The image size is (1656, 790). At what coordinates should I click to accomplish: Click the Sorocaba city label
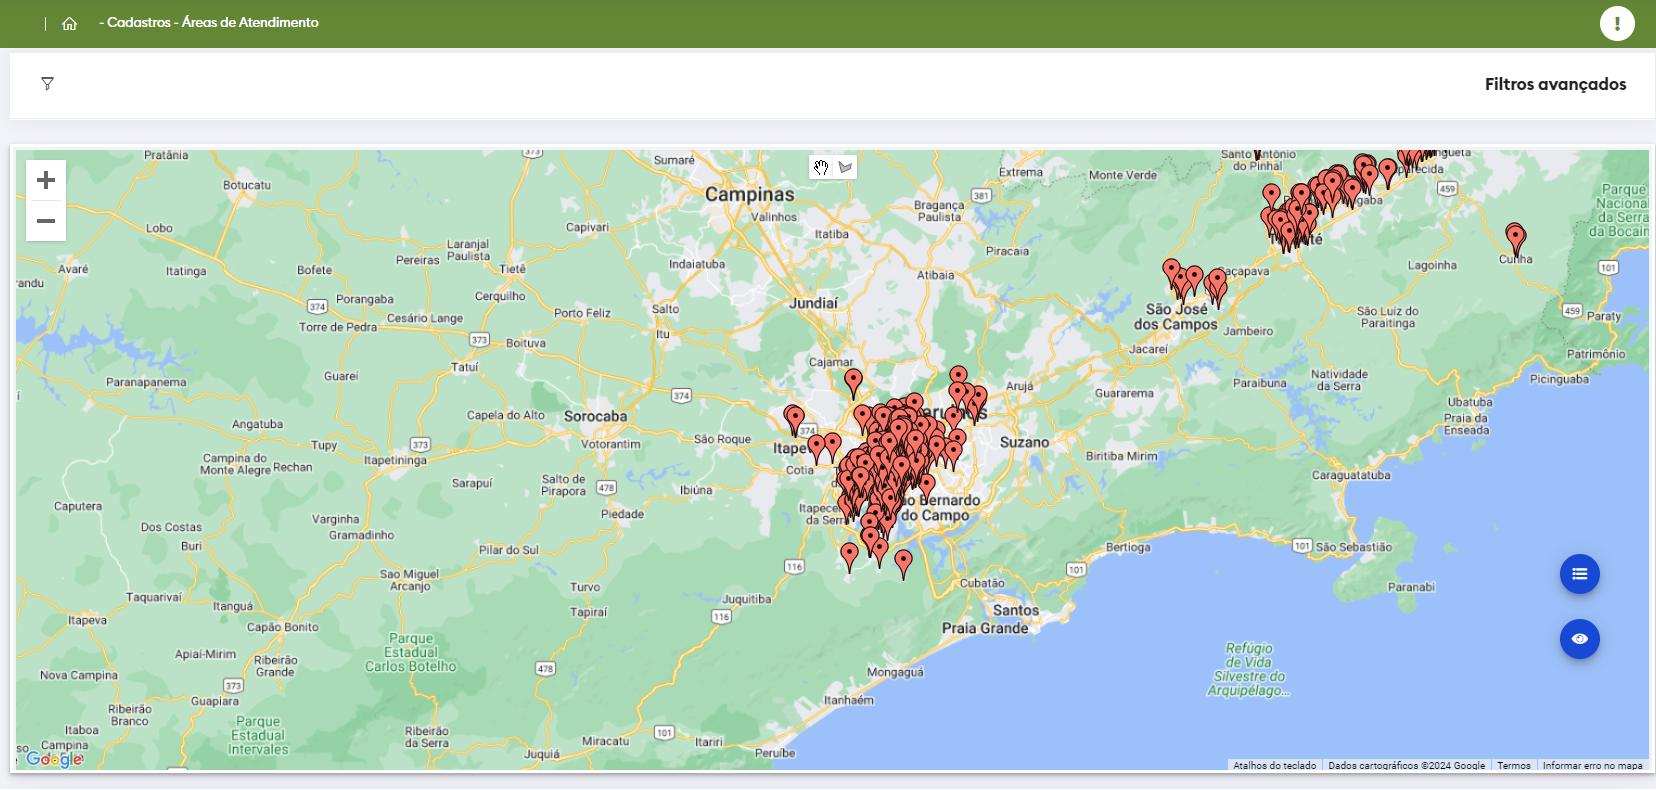pos(595,416)
